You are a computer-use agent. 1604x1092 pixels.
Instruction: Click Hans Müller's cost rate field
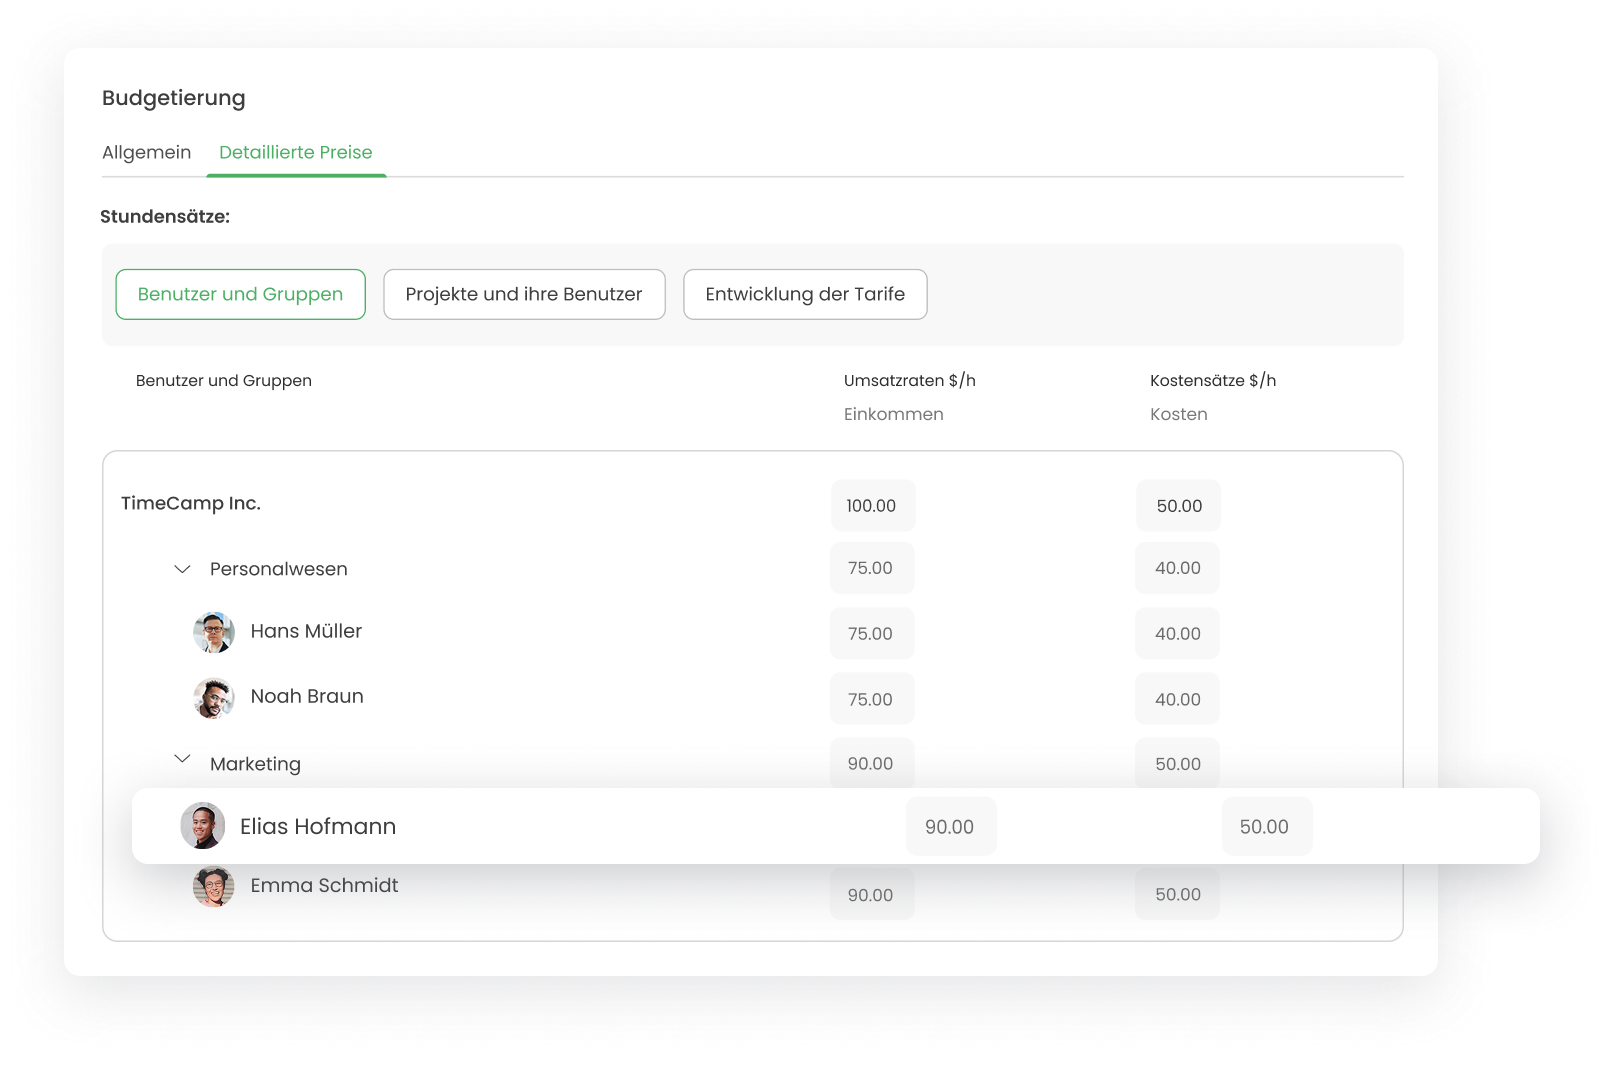click(x=1177, y=634)
